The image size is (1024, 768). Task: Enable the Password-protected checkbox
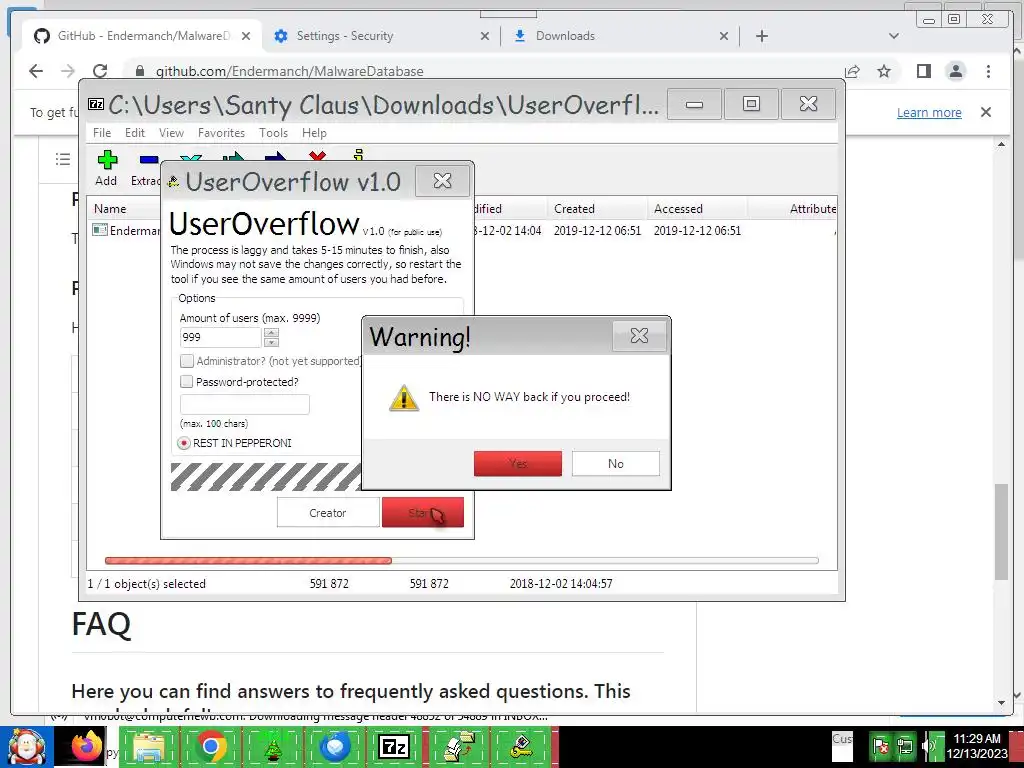tap(187, 381)
